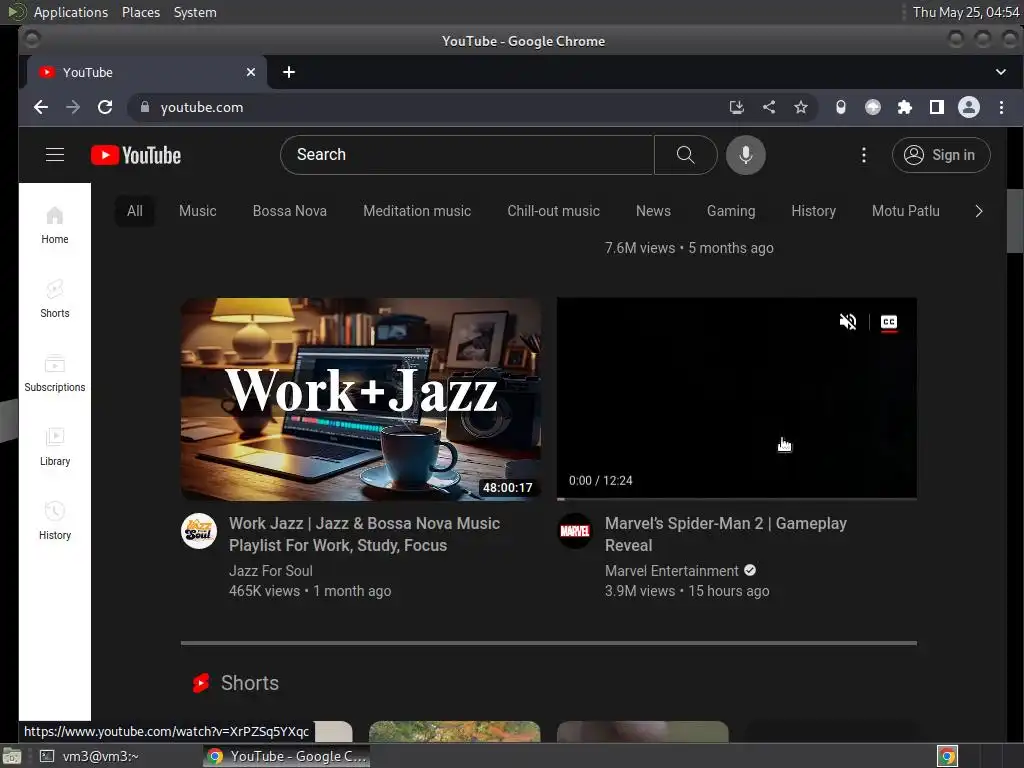
Task: Select the Motu Patlu filter chip
Action: (x=905, y=211)
